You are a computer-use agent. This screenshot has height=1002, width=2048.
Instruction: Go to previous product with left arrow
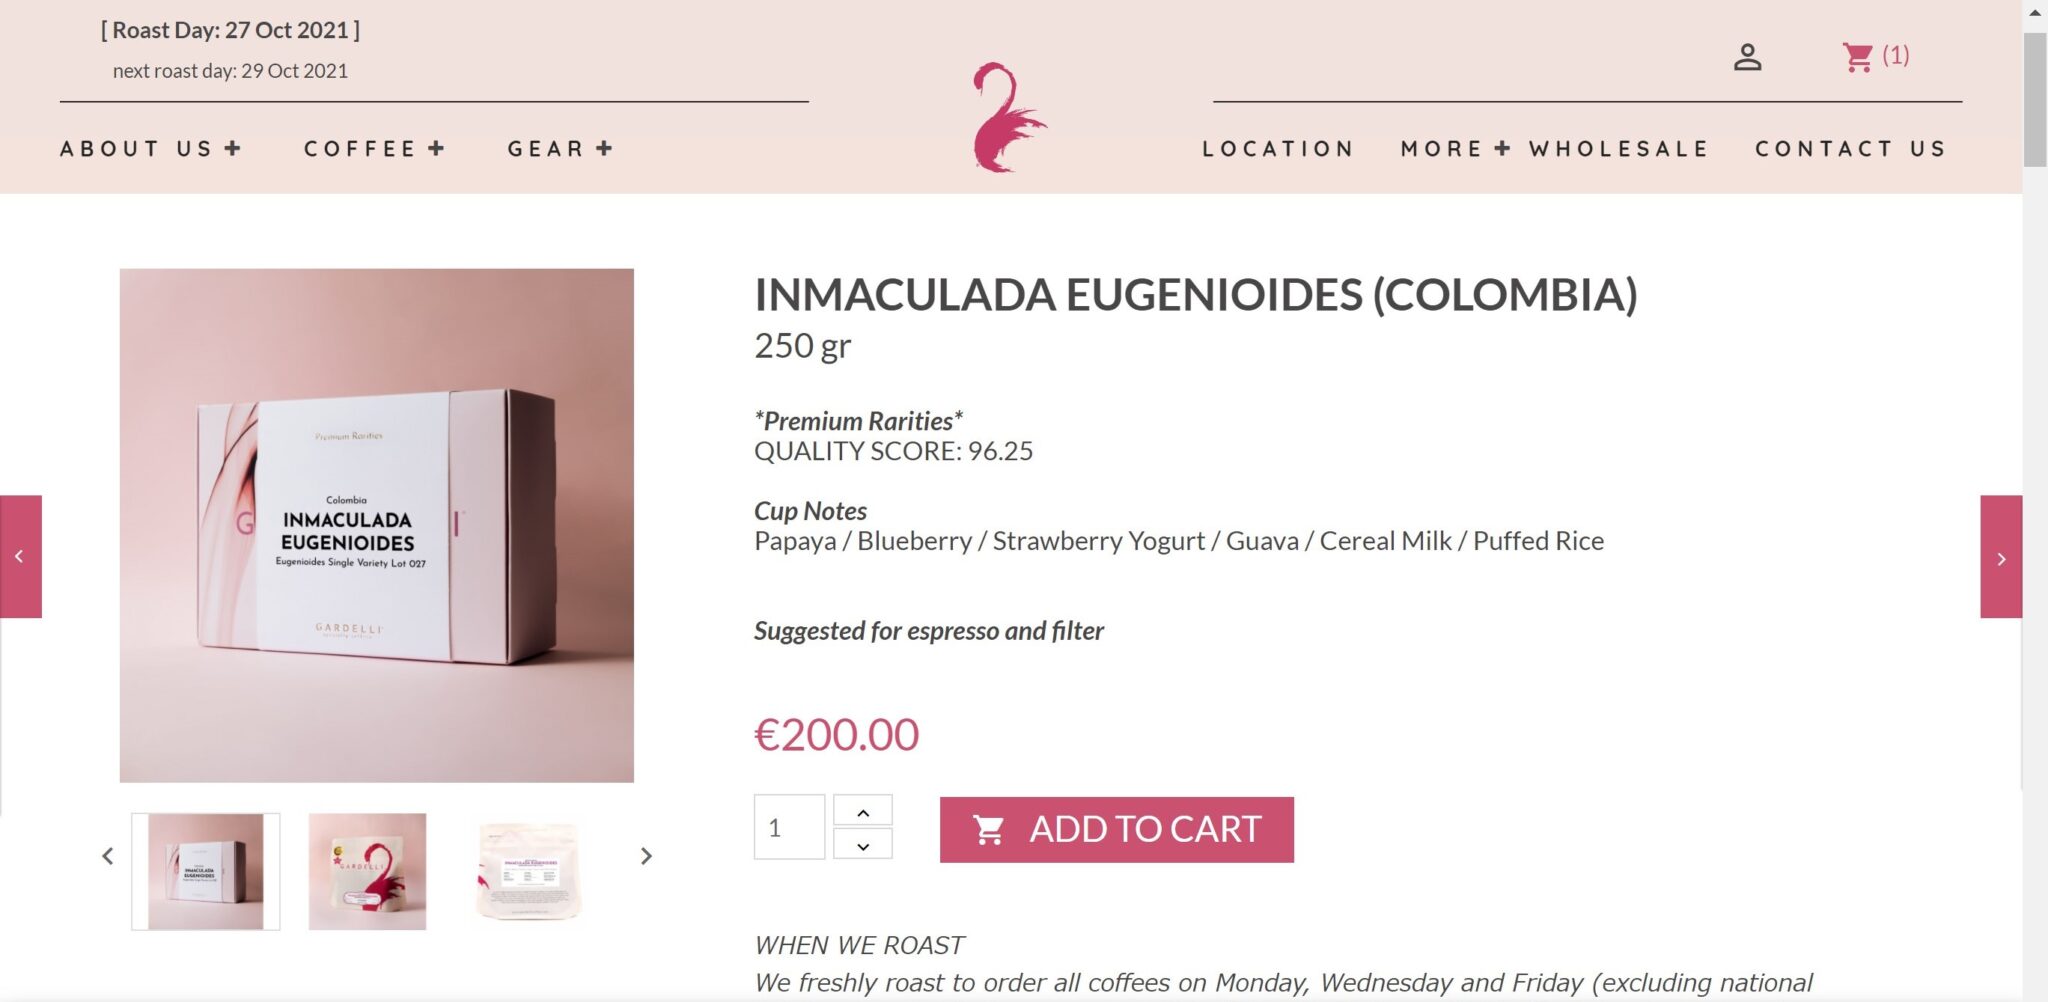point(20,556)
